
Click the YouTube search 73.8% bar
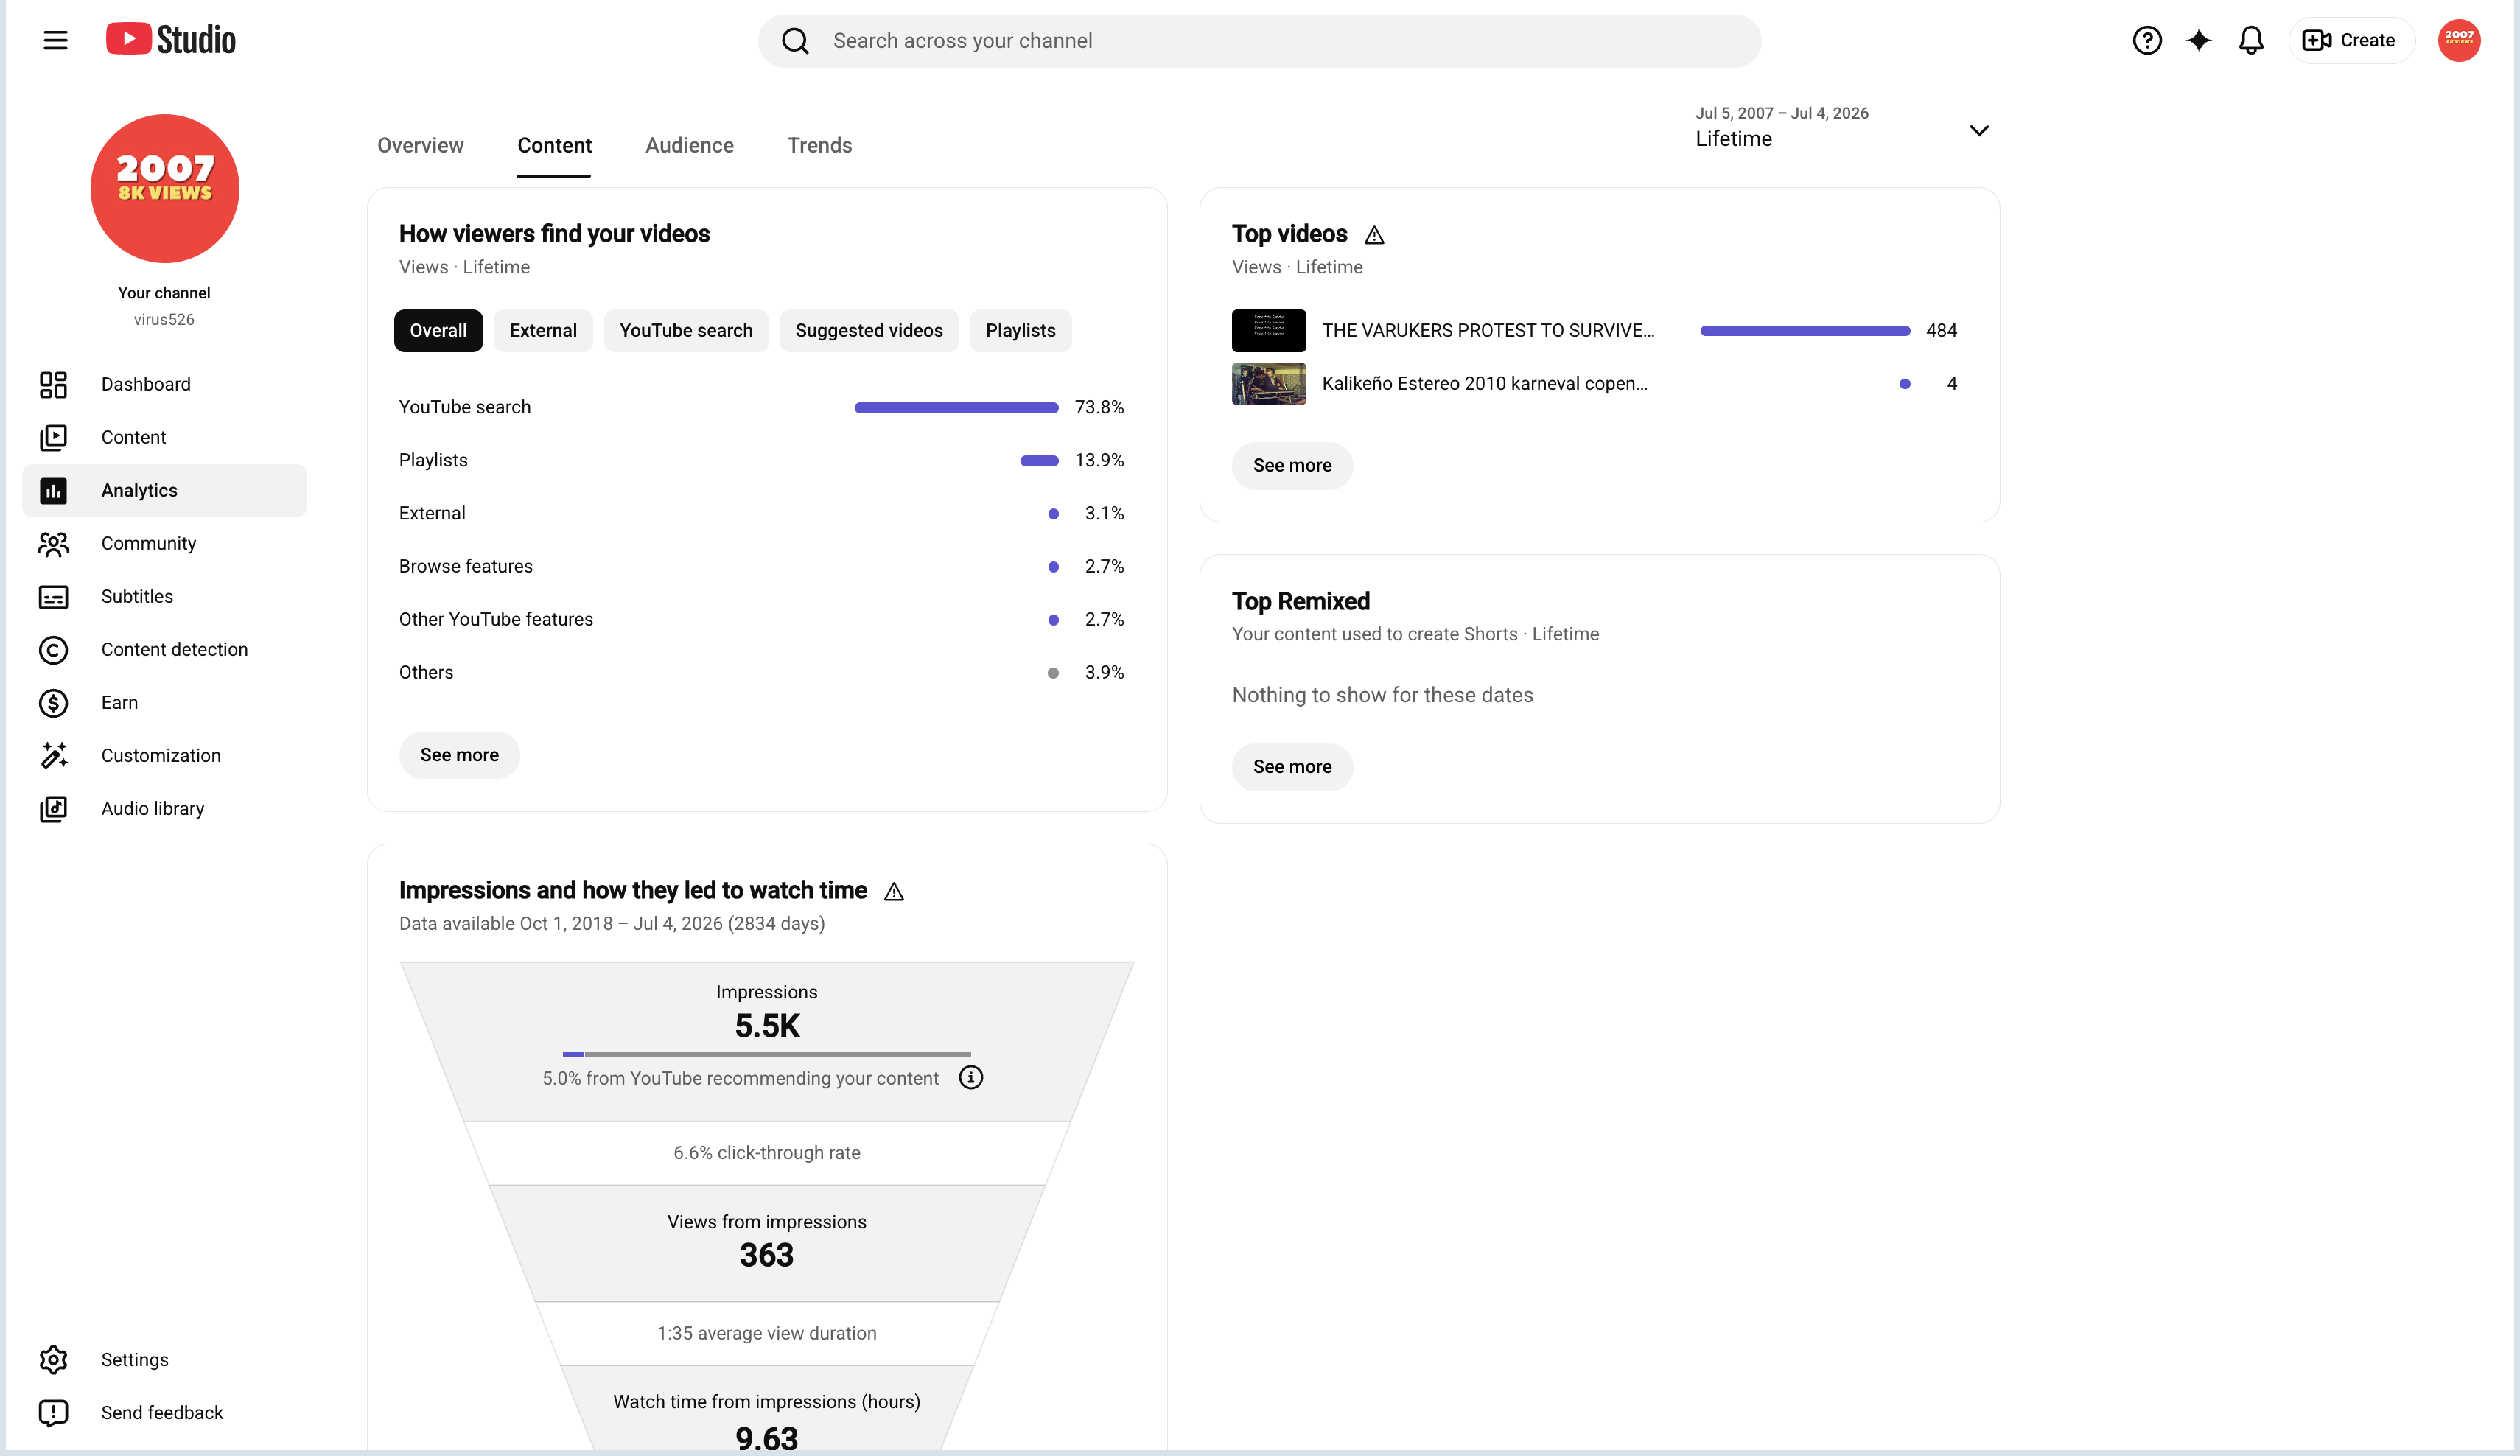click(x=956, y=407)
